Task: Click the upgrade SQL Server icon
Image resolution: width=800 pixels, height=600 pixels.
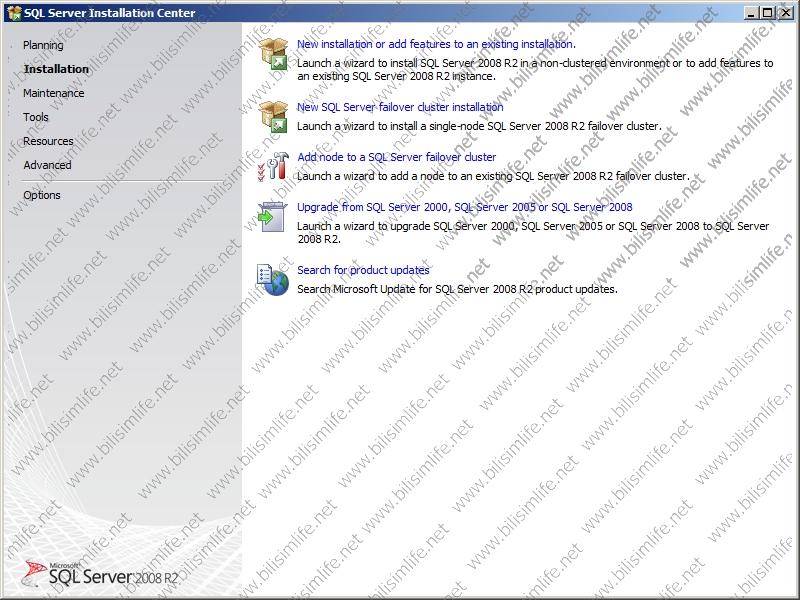Action: coord(272,217)
